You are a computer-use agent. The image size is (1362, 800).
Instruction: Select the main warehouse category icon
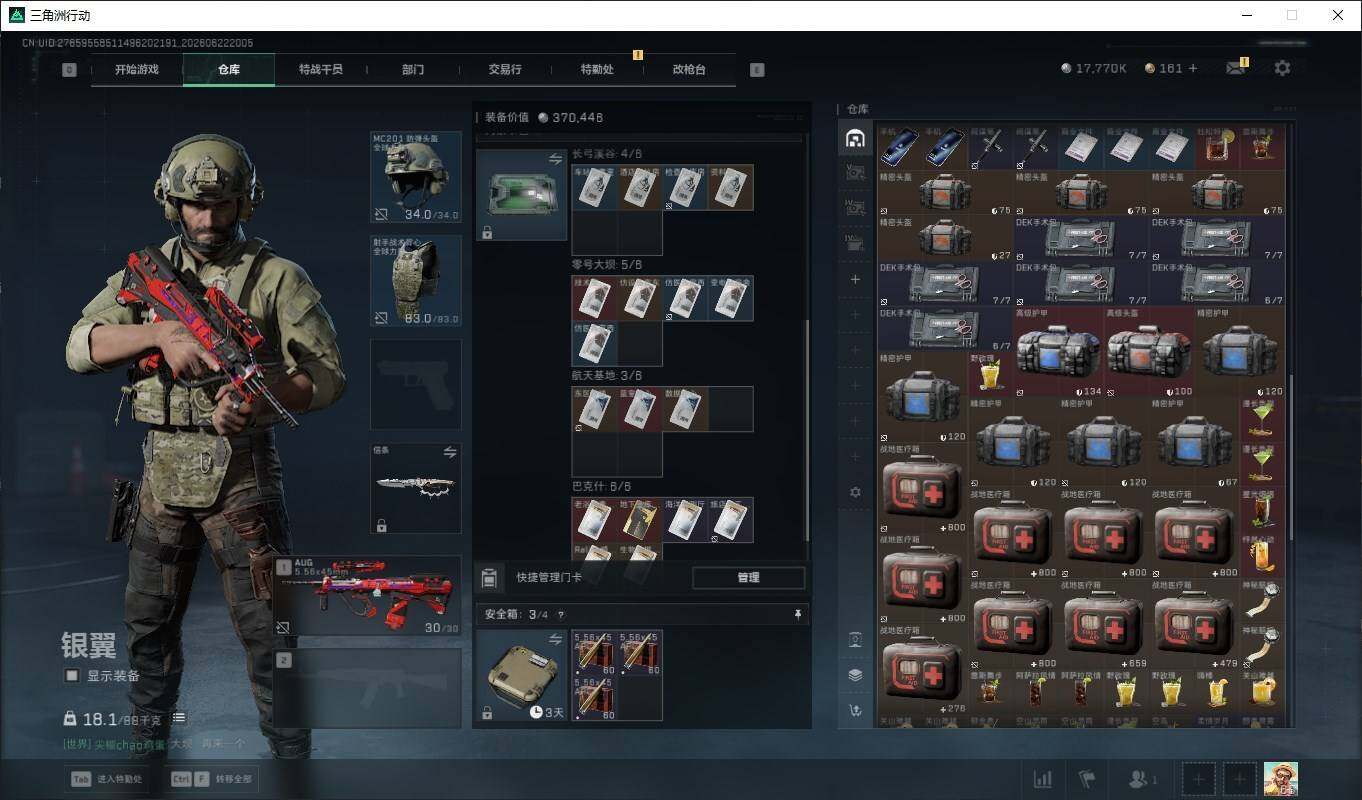tap(855, 139)
